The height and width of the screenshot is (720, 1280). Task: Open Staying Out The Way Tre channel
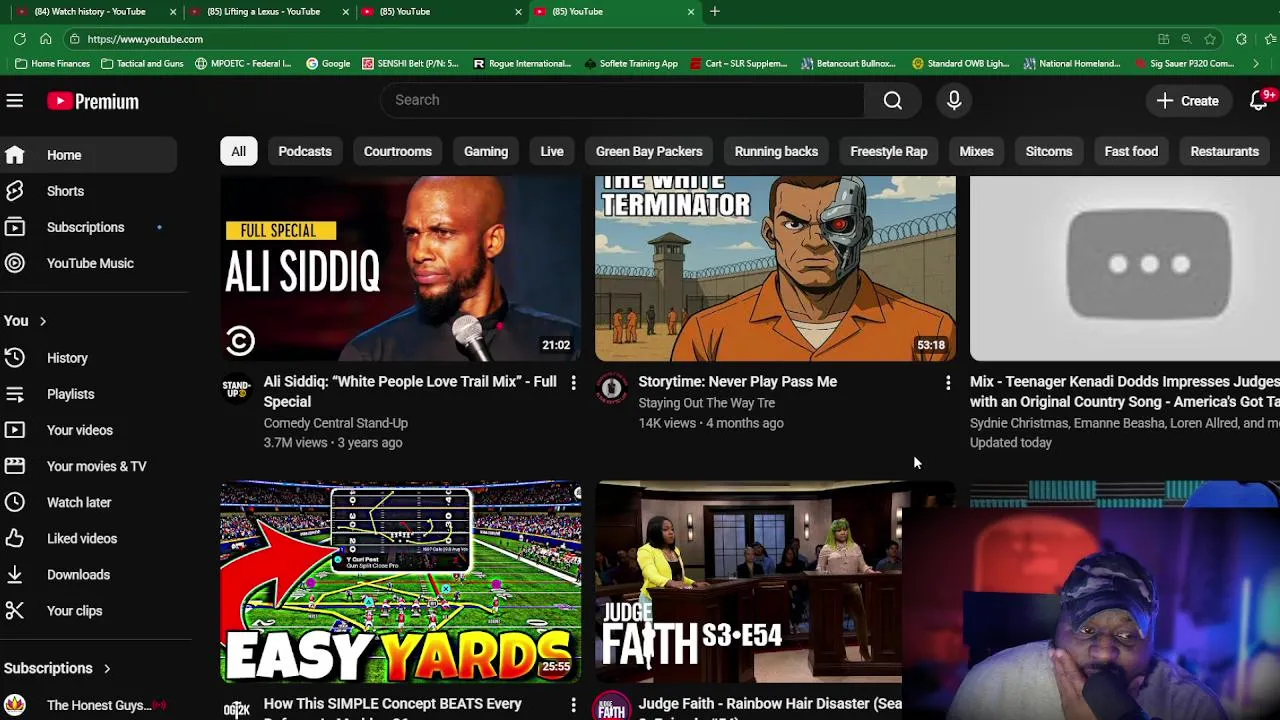(706, 403)
